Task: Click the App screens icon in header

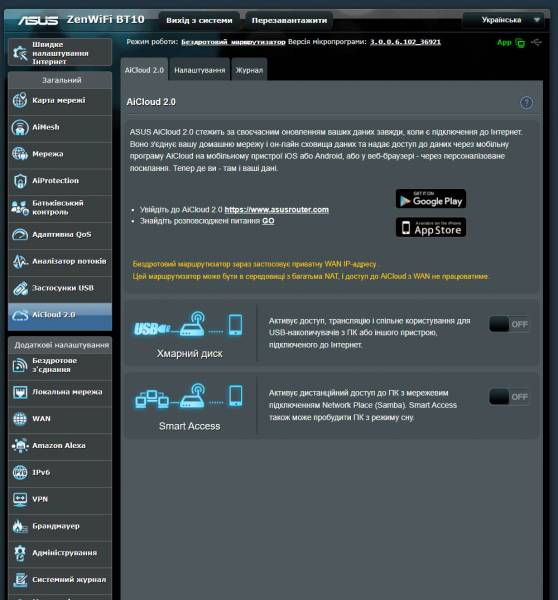Action: 520,43
